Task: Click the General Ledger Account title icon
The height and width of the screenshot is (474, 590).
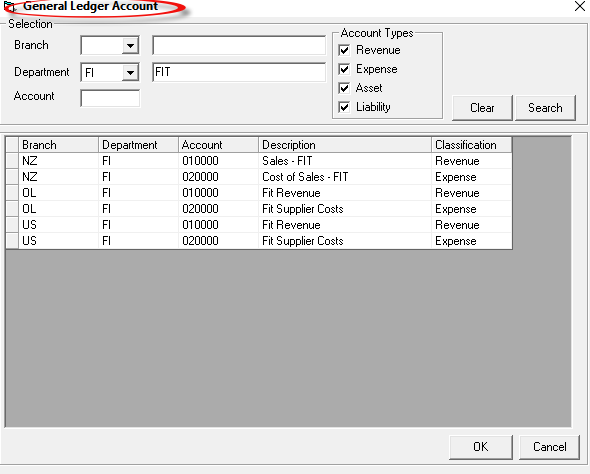Action: (9, 6)
